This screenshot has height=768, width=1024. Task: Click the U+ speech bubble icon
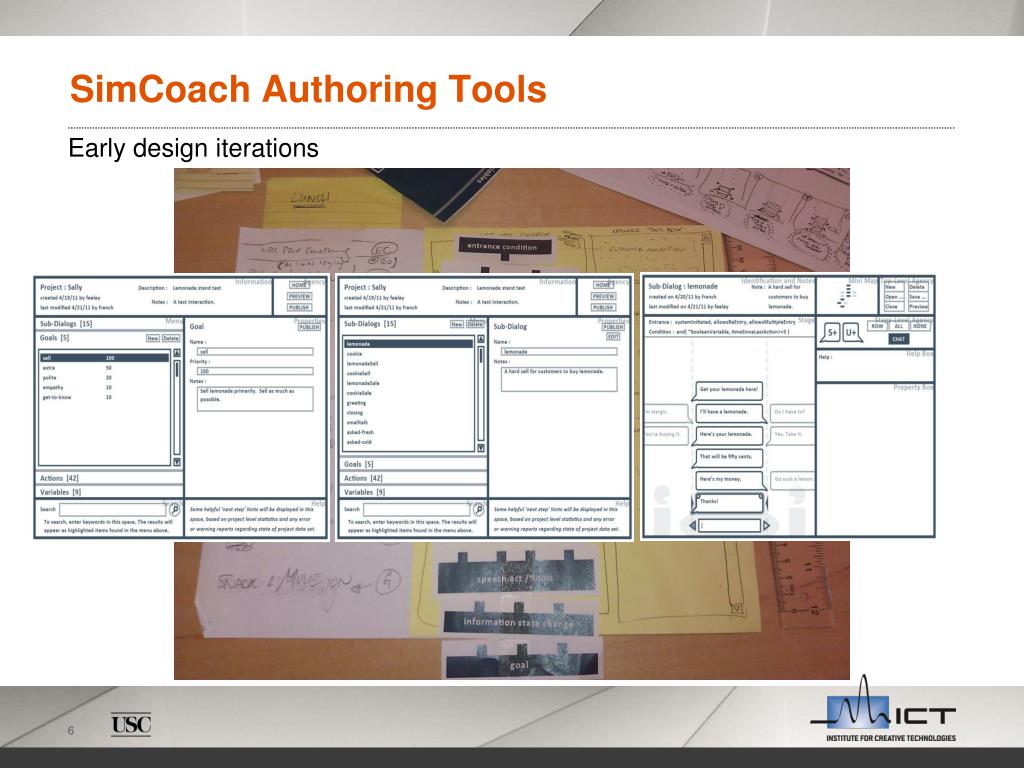tap(851, 332)
